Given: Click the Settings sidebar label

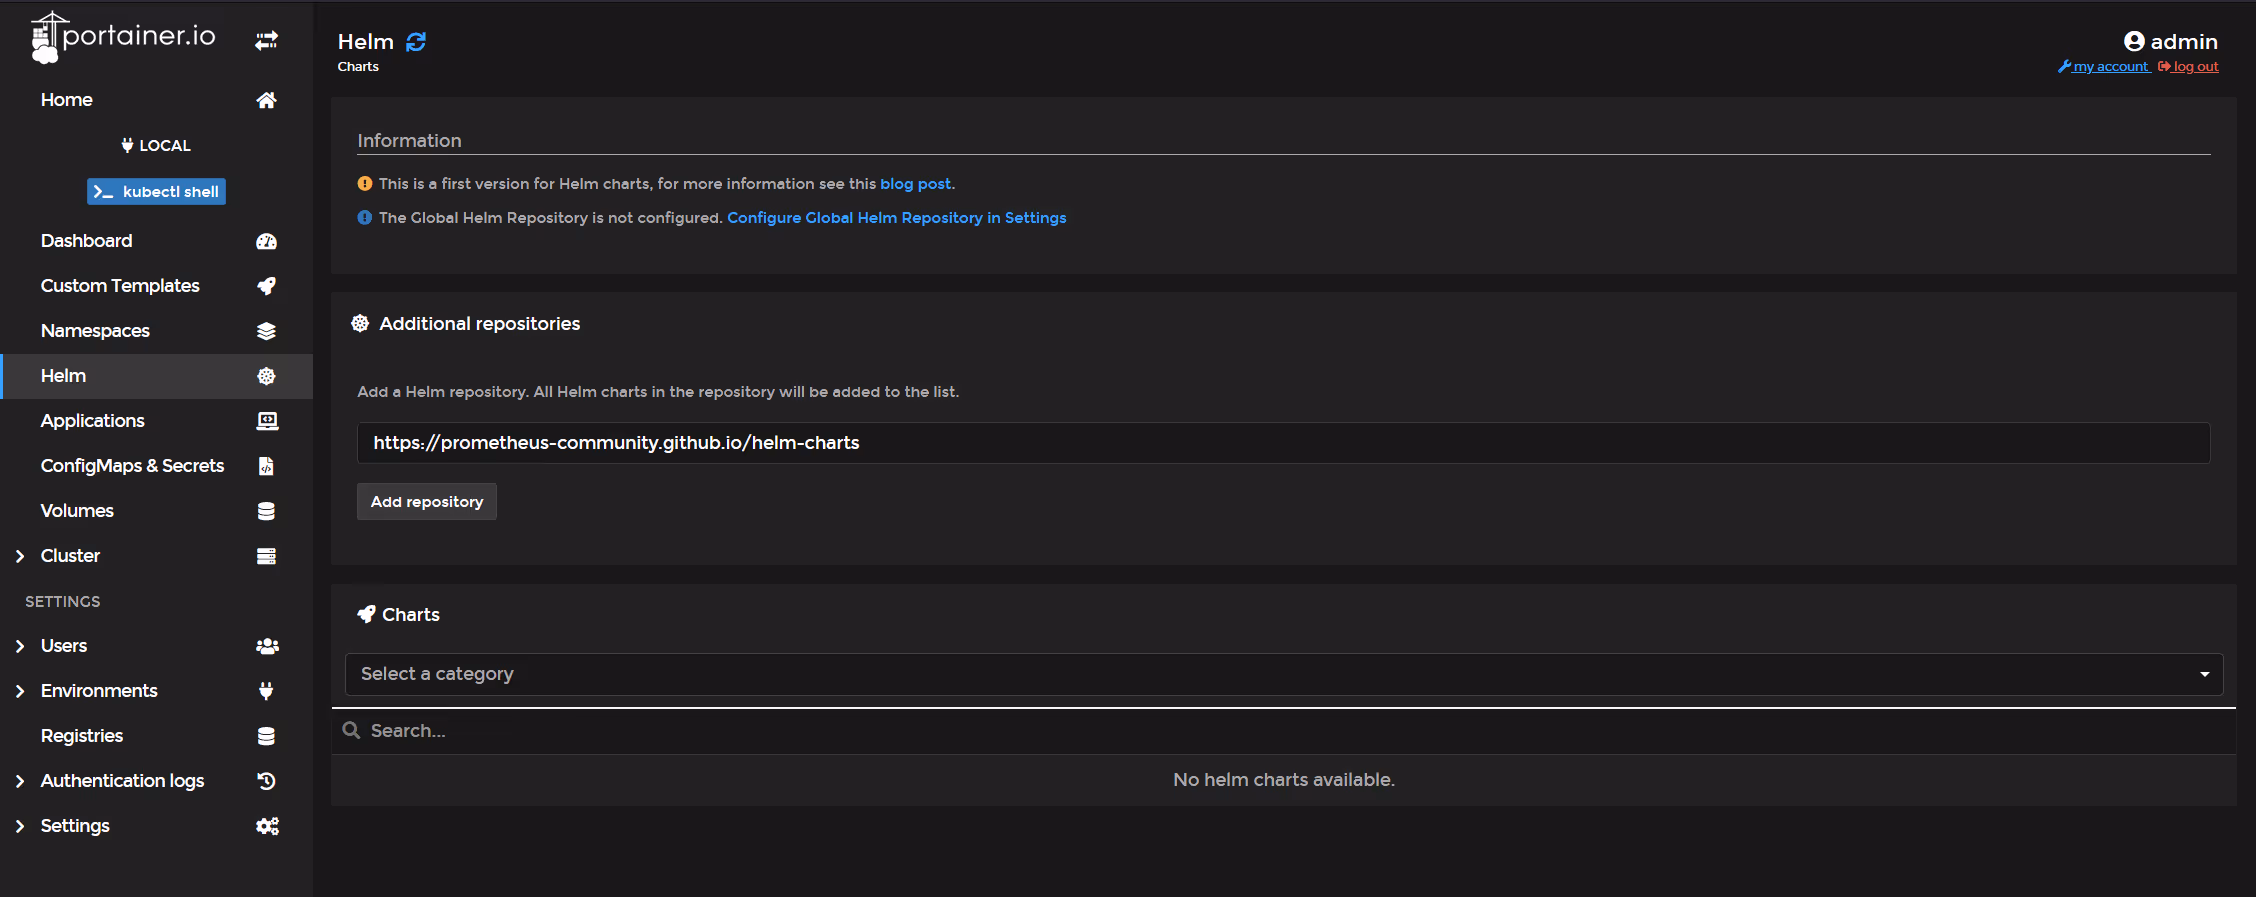Looking at the screenshot, I should point(75,826).
